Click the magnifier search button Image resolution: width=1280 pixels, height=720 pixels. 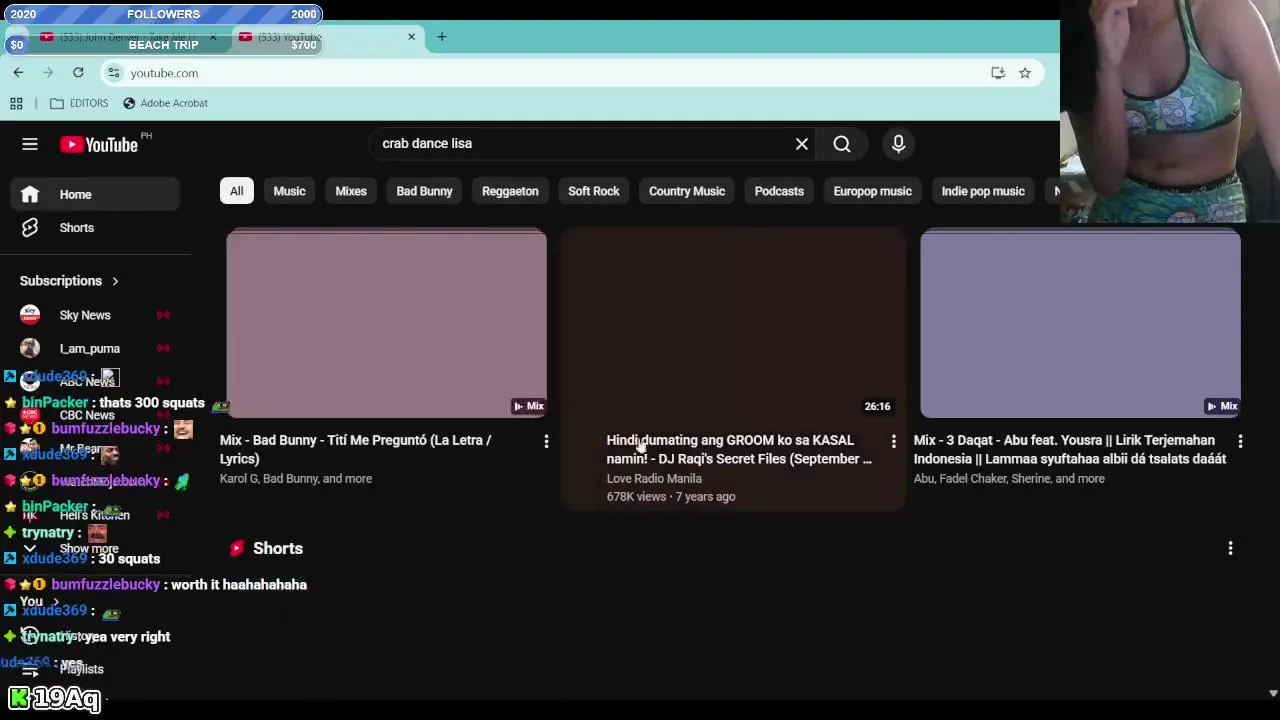tap(842, 144)
